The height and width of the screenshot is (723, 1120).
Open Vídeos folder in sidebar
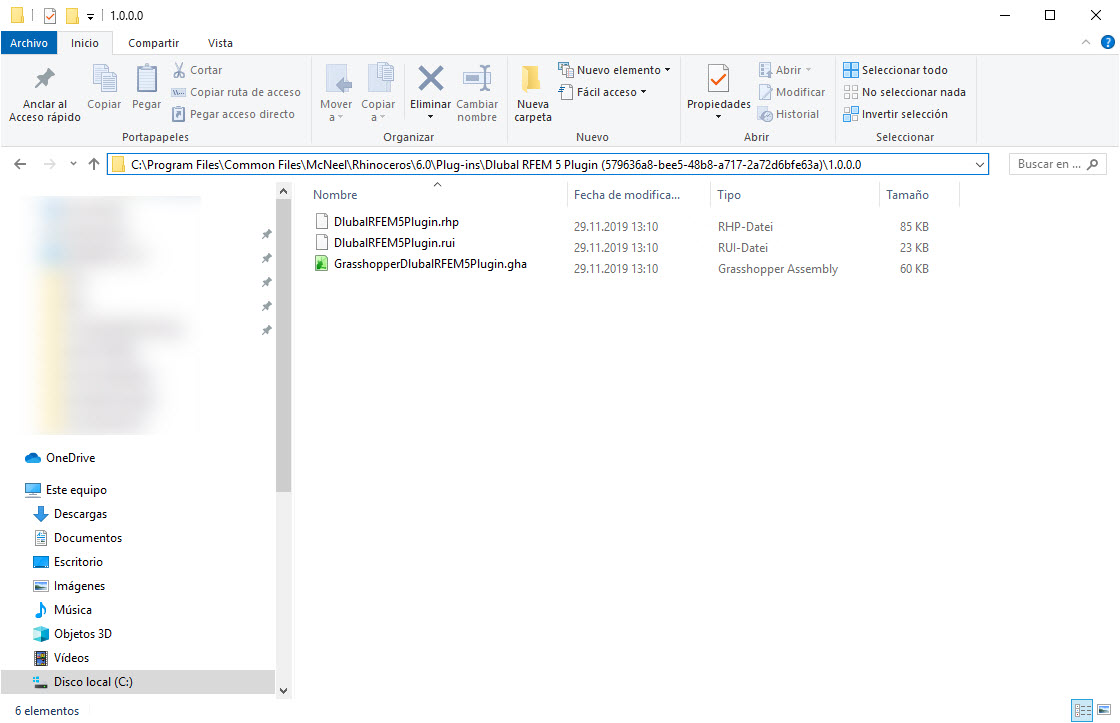pyautogui.click(x=71, y=658)
